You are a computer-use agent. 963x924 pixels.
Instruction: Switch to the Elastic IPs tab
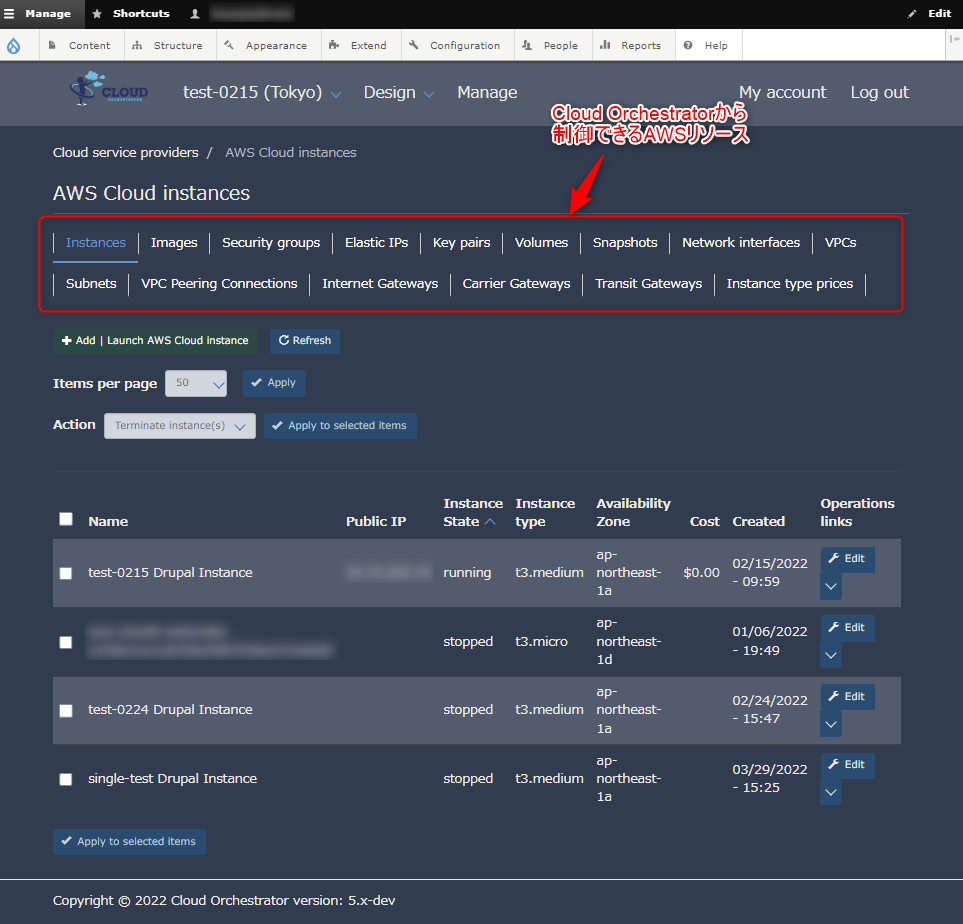pyautogui.click(x=376, y=243)
